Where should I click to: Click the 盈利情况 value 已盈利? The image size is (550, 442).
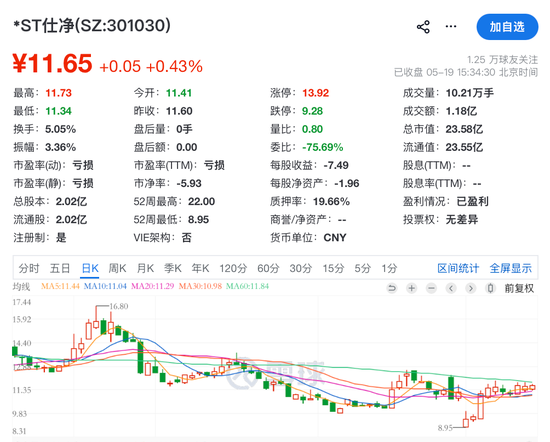tap(472, 202)
